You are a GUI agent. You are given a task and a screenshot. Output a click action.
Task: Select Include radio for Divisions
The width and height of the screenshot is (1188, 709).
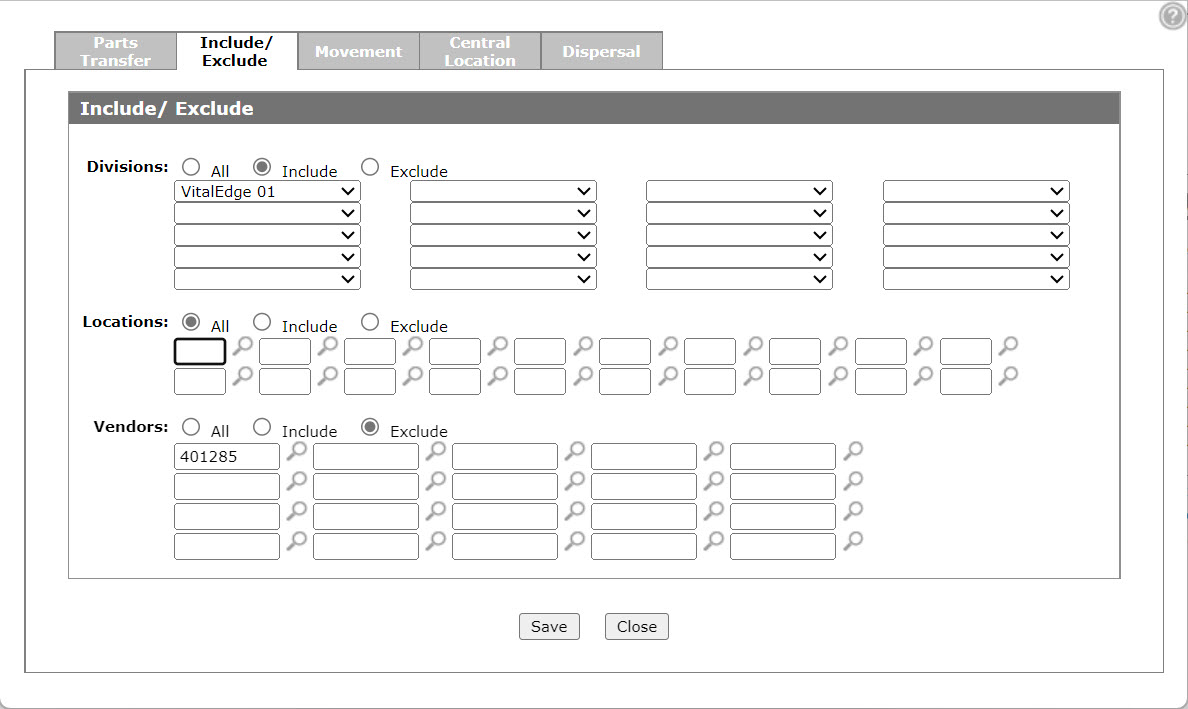point(262,167)
